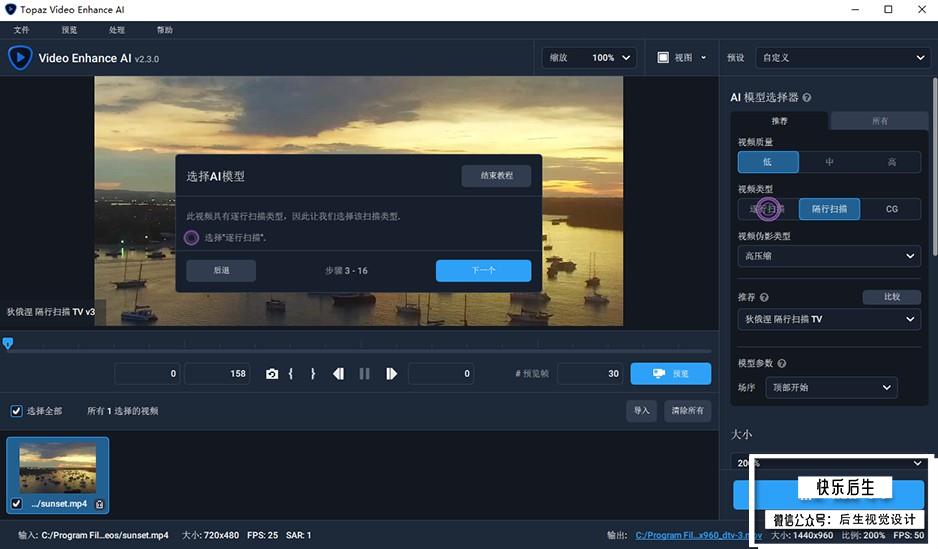Click the camera snapshot icon
Viewport: 938px width, 549px height.
272,374
